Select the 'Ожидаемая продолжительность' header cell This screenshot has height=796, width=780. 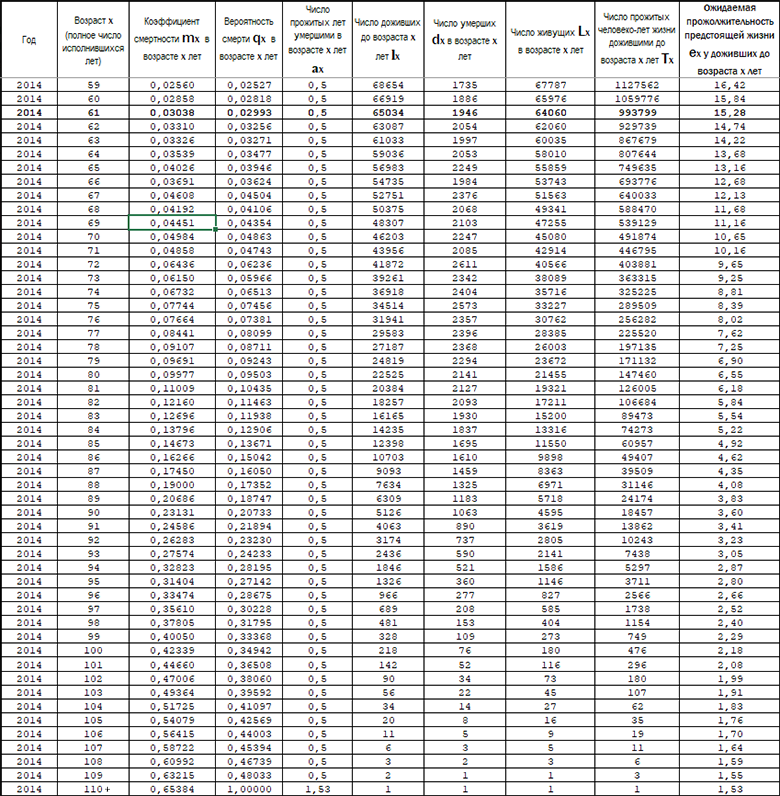[x=729, y=40]
